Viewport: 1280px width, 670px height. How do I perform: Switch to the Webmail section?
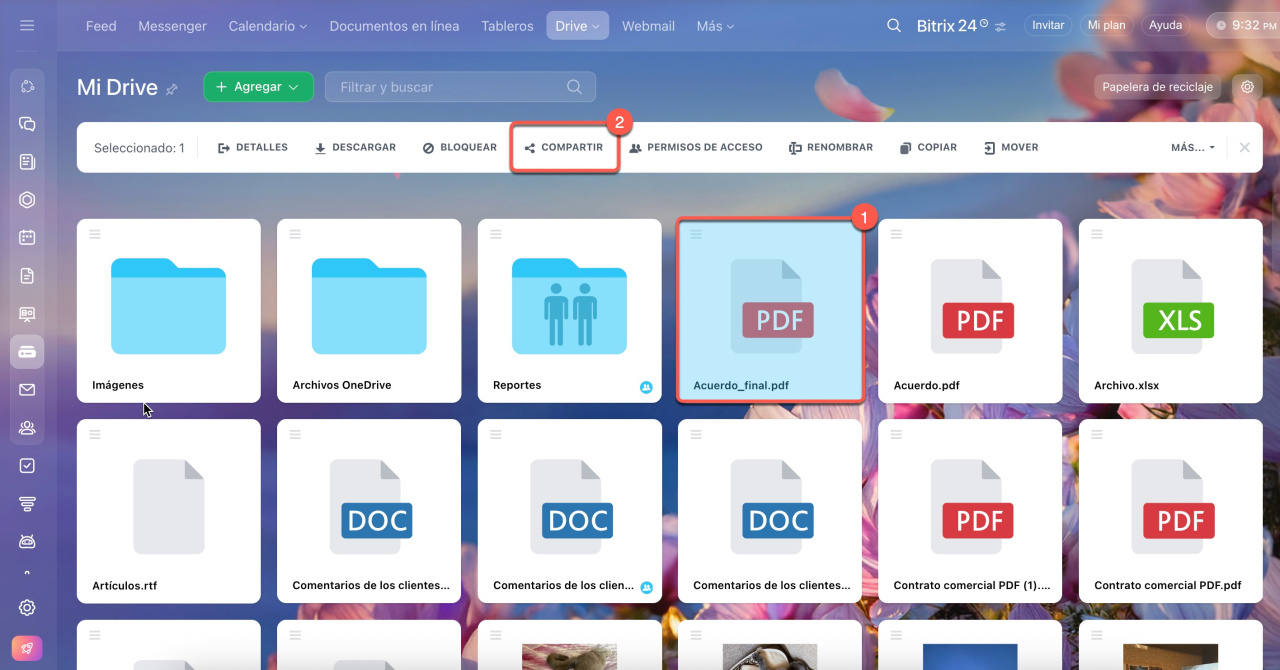click(x=648, y=26)
